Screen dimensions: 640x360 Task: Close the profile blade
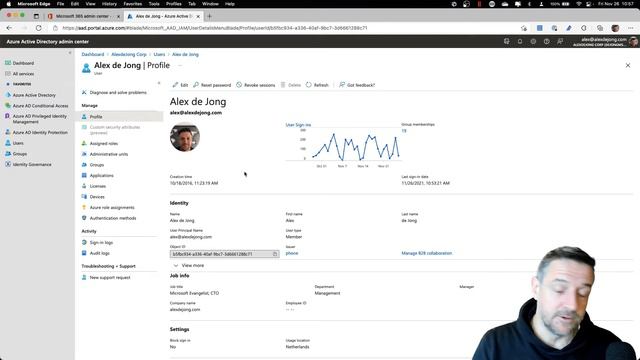[628, 65]
